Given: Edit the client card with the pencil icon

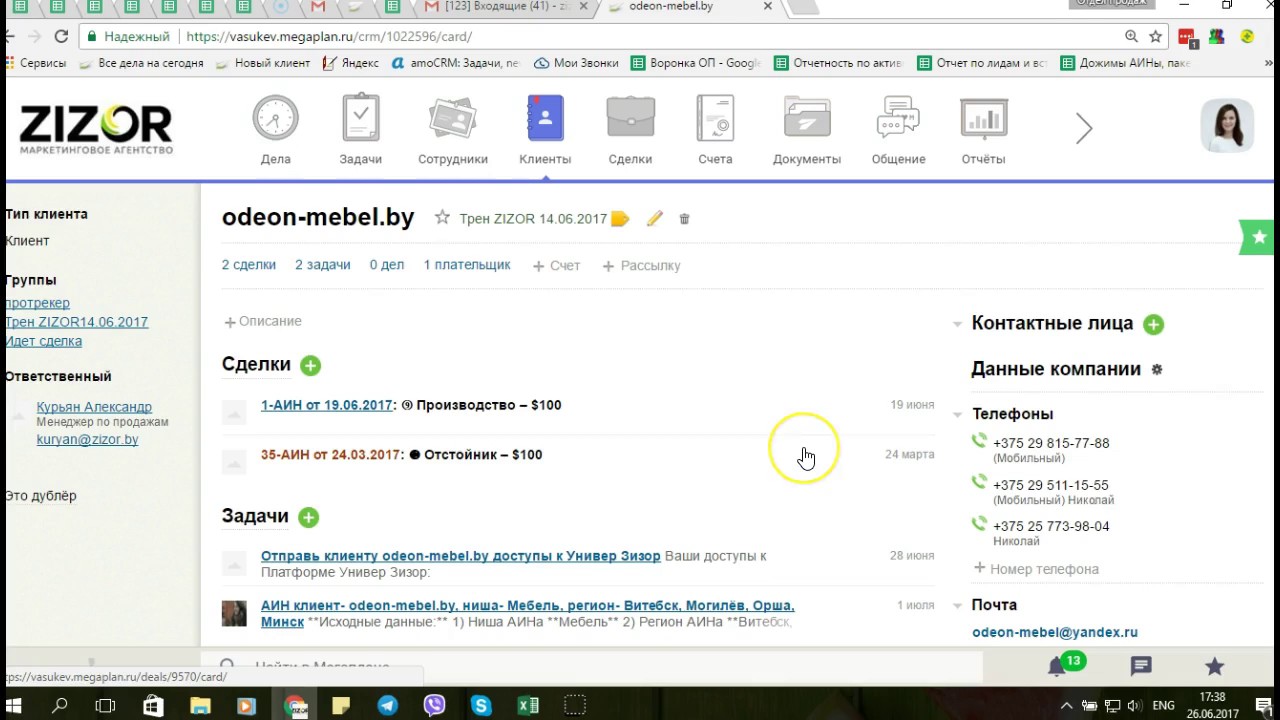Looking at the screenshot, I should 655,219.
